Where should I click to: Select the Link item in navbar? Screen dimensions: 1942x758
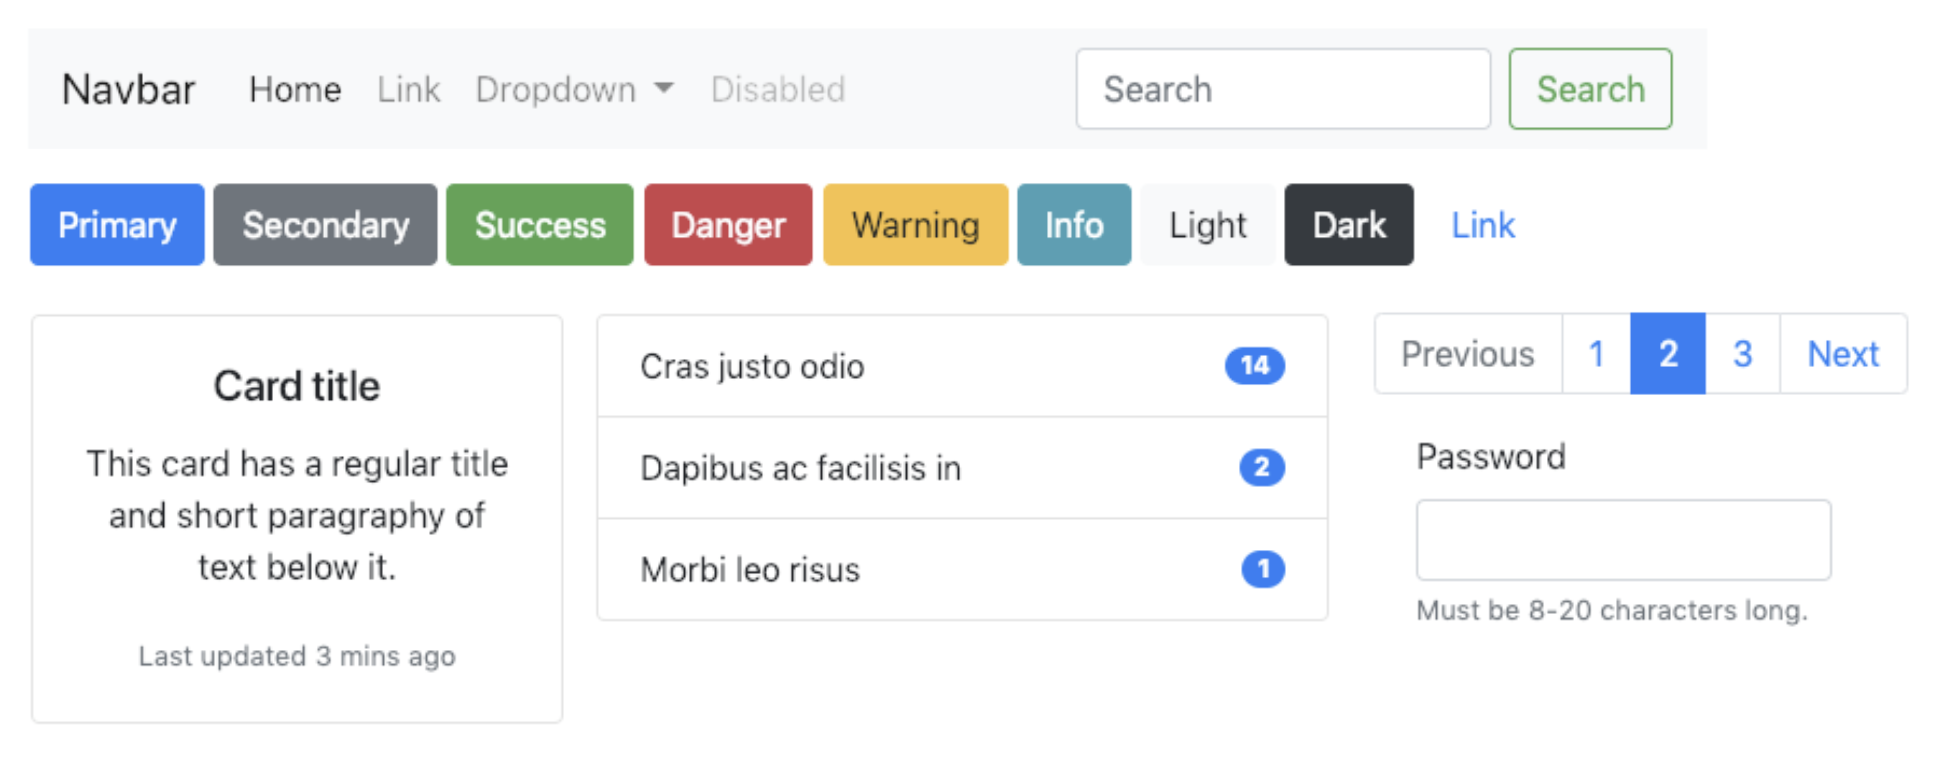point(408,90)
